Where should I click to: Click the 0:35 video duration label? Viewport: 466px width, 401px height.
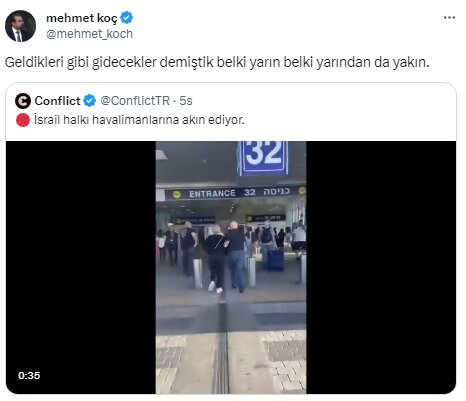(x=29, y=375)
